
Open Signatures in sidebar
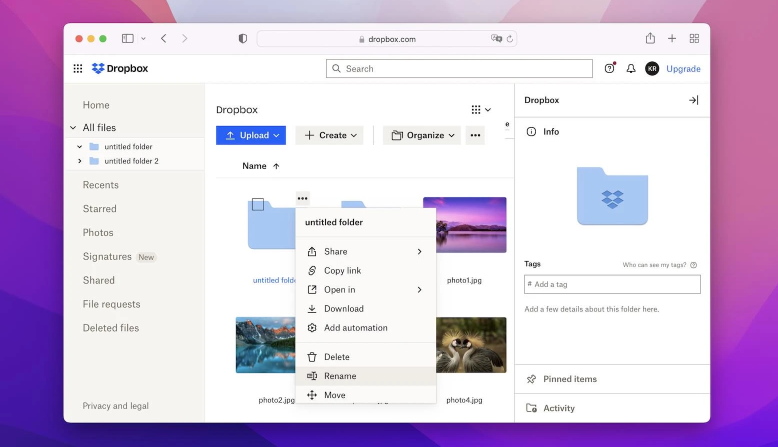[107, 256]
